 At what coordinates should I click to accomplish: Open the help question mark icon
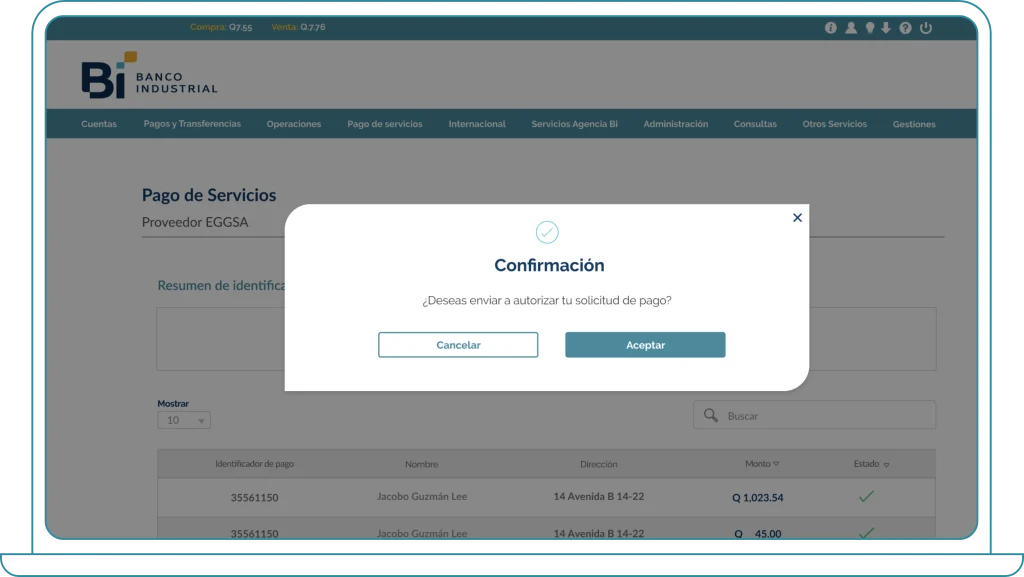click(x=905, y=28)
